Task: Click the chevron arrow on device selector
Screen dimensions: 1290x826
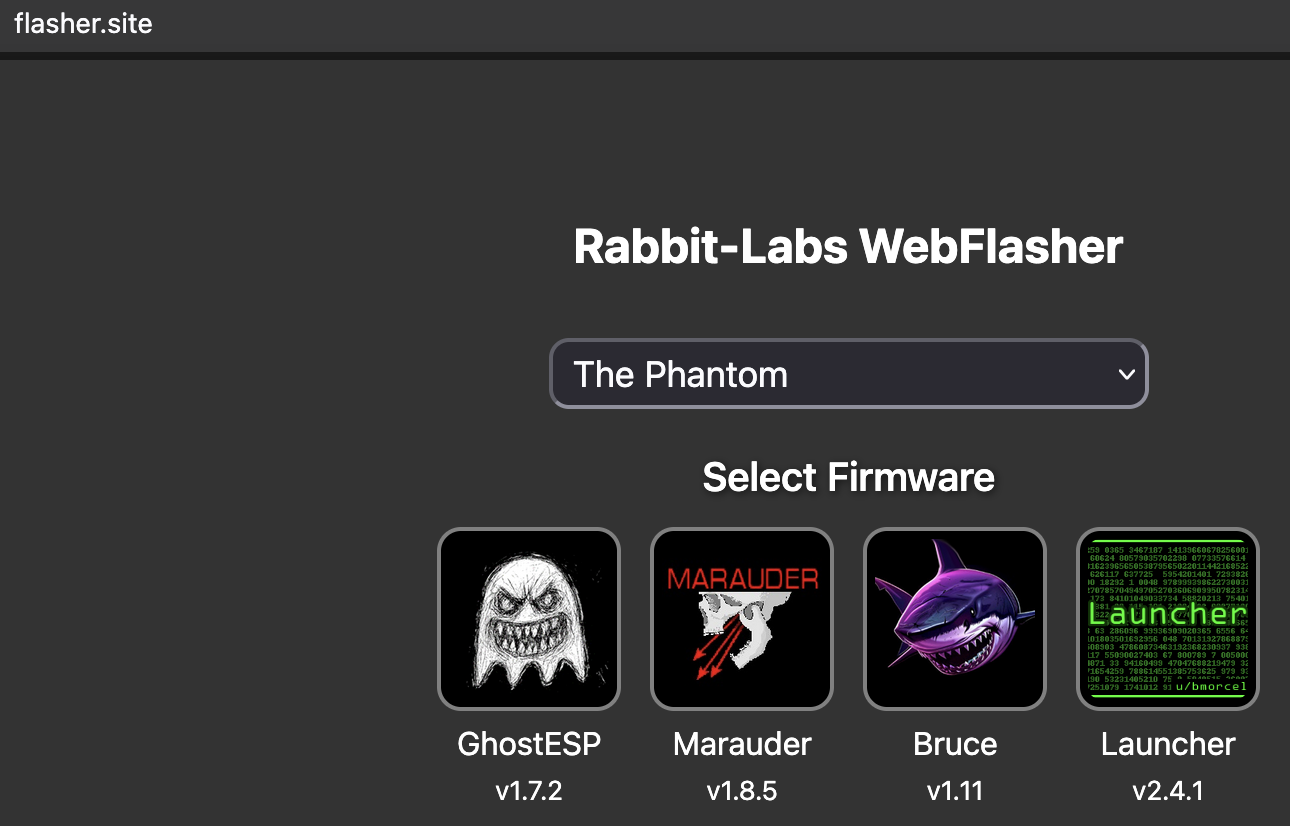Action: (1127, 374)
